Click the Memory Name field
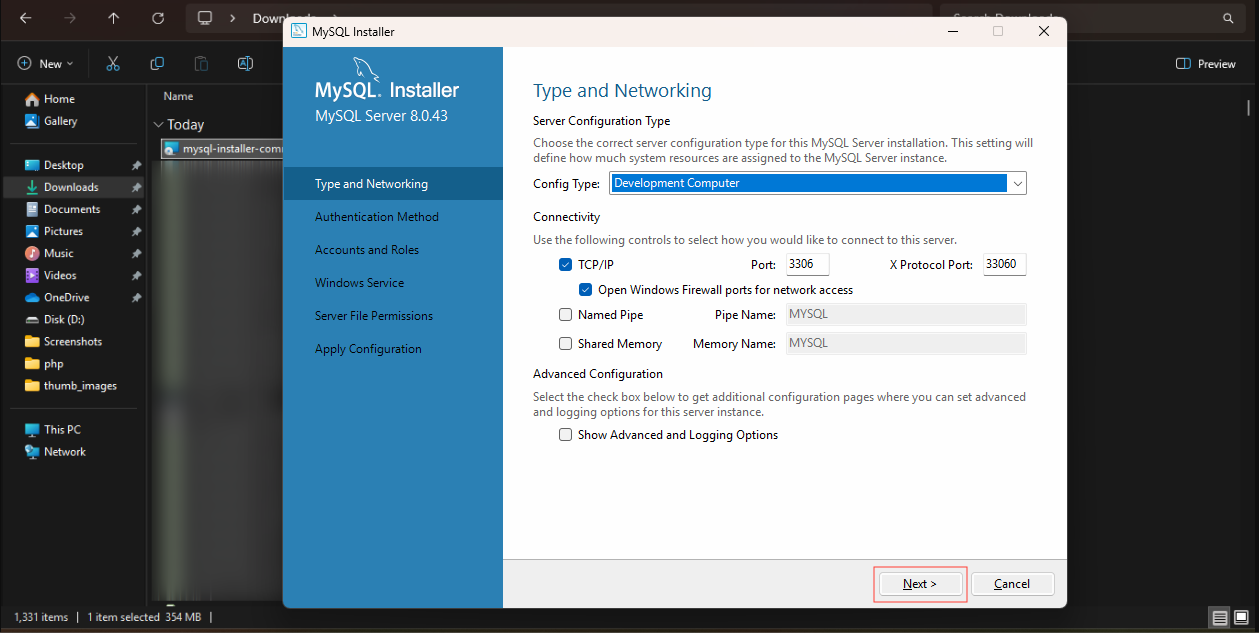The height and width of the screenshot is (633, 1259). [x=906, y=343]
